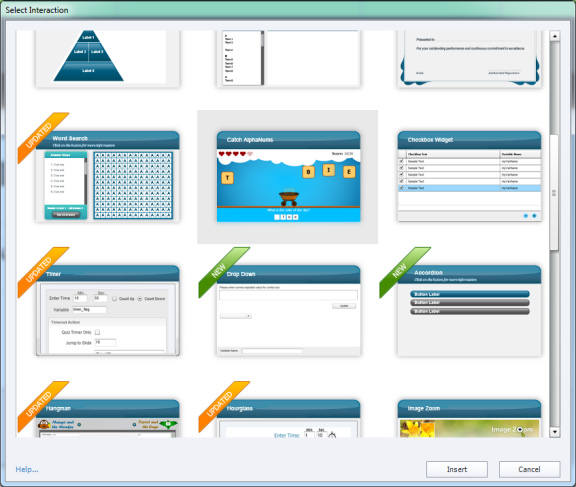Select the Timer interaction thumbnail
The width and height of the screenshot is (576, 487).
click(x=107, y=311)
